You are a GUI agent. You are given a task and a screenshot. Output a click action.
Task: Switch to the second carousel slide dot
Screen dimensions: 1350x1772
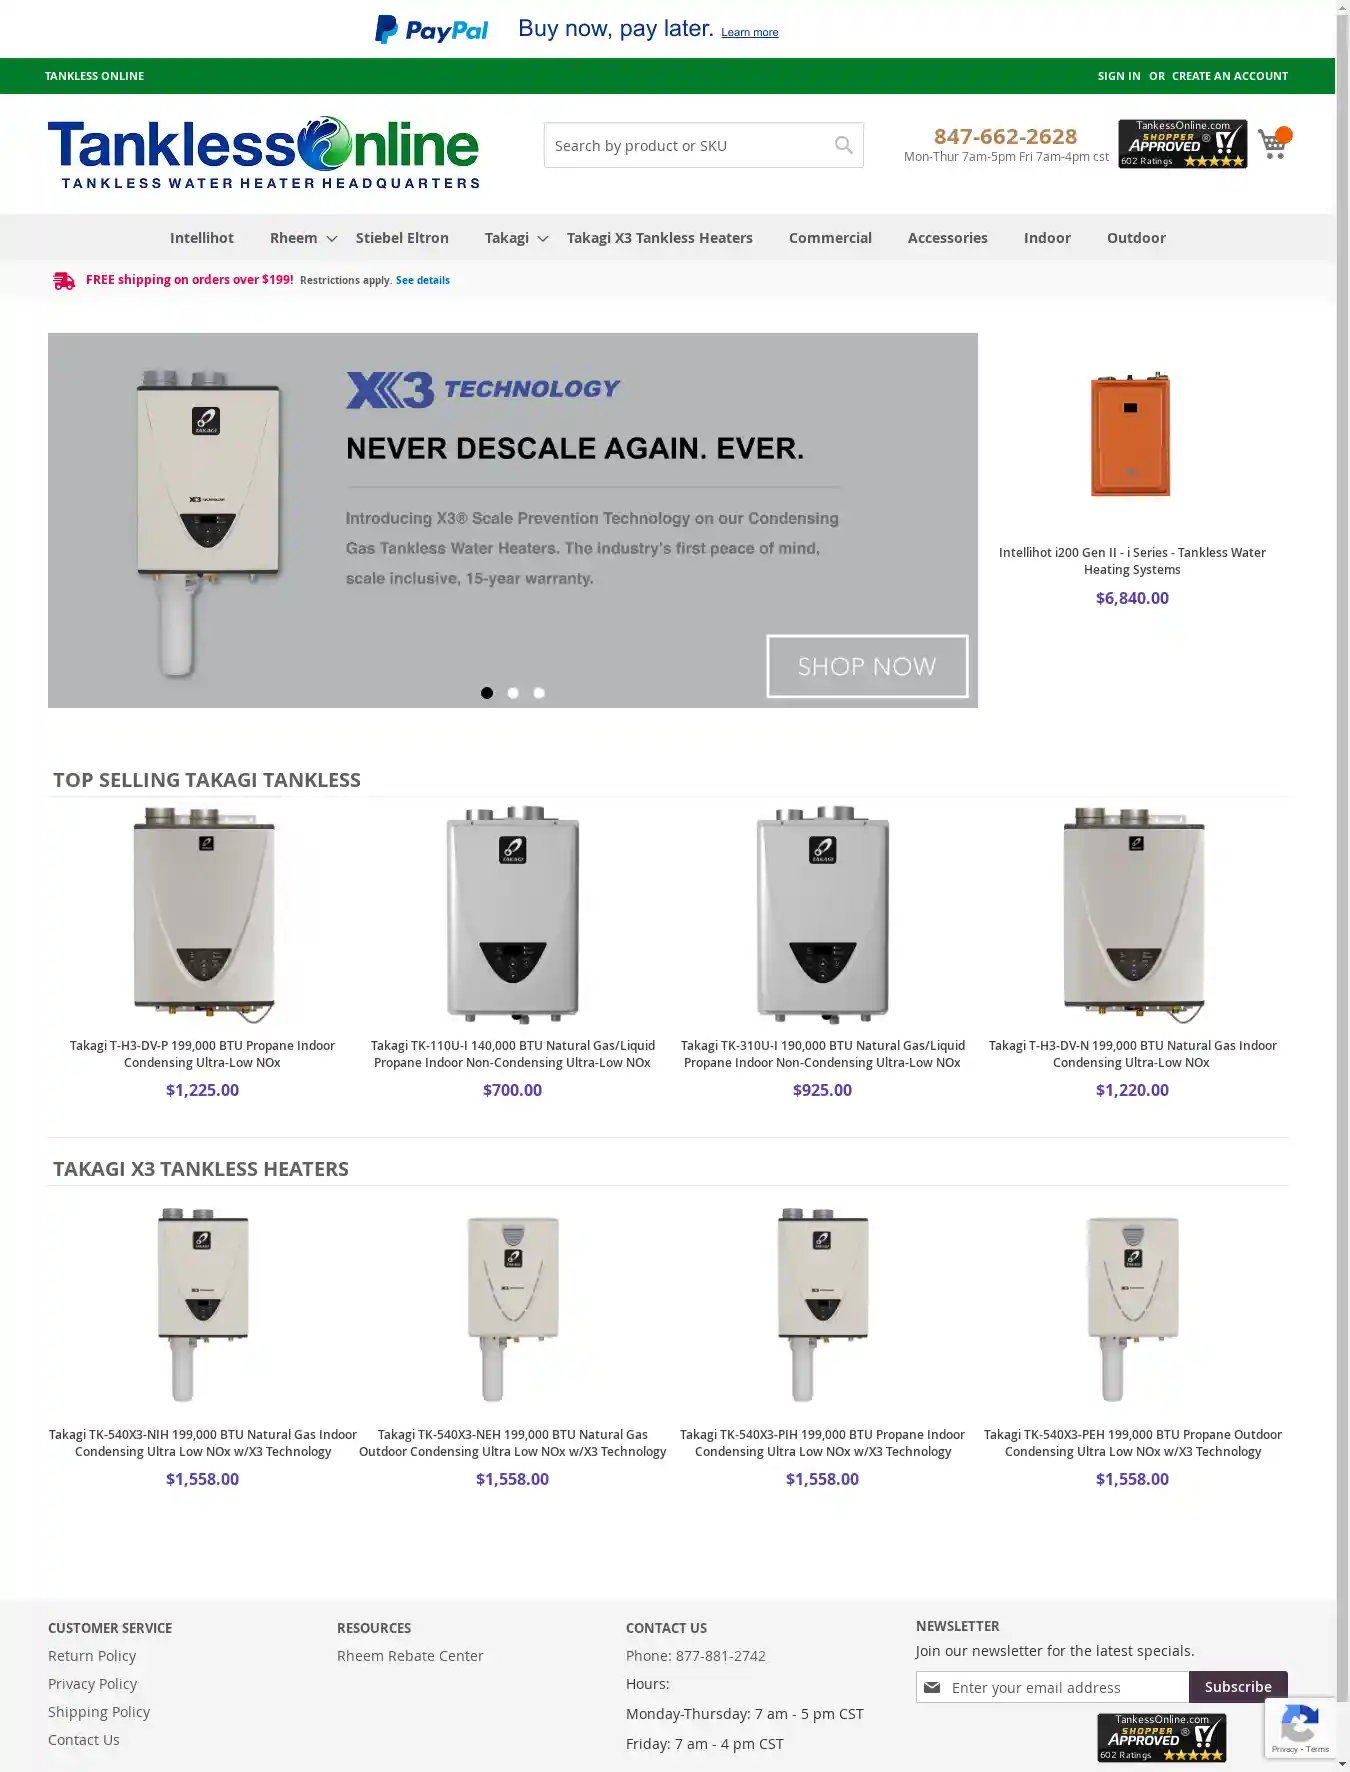(513, 693)
